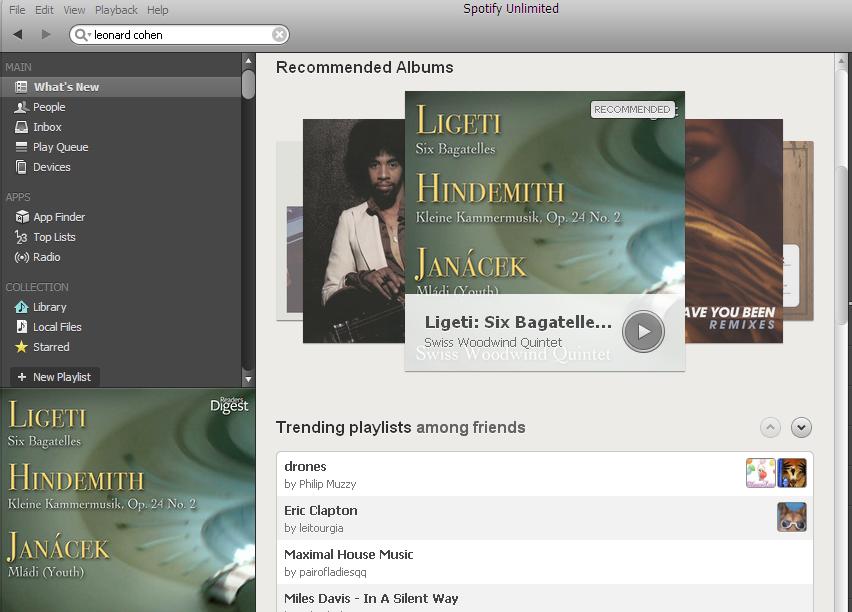852x612 pixels.
Task: Select What's New in the sidebar
Action: click(x=121, y=87)
